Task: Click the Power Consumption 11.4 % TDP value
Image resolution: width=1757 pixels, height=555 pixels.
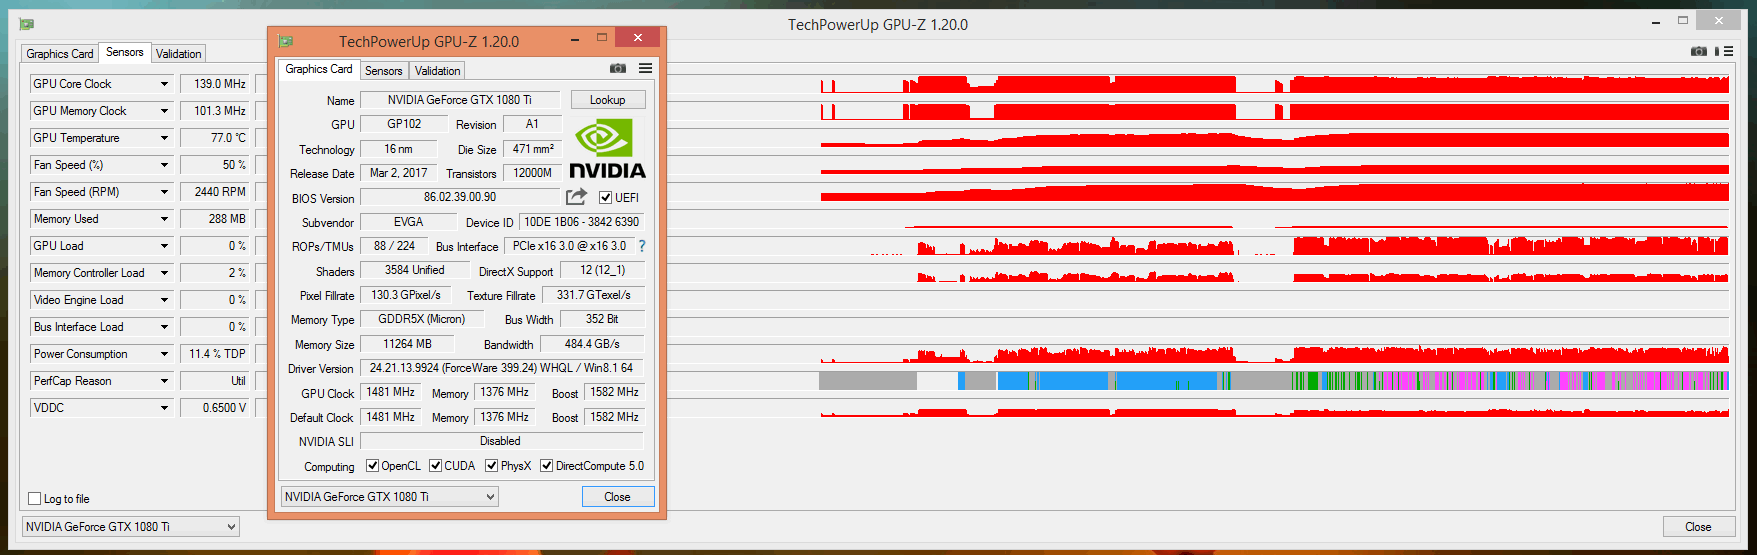Action: tap(215, 354)
